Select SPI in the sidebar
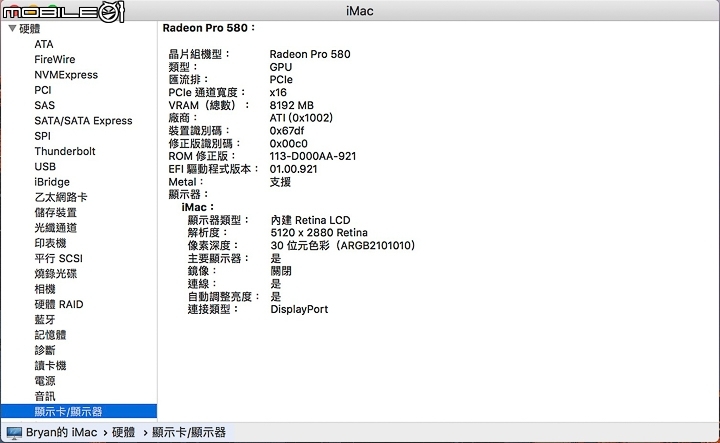This screenshot has height=443, width=720. 42,136
